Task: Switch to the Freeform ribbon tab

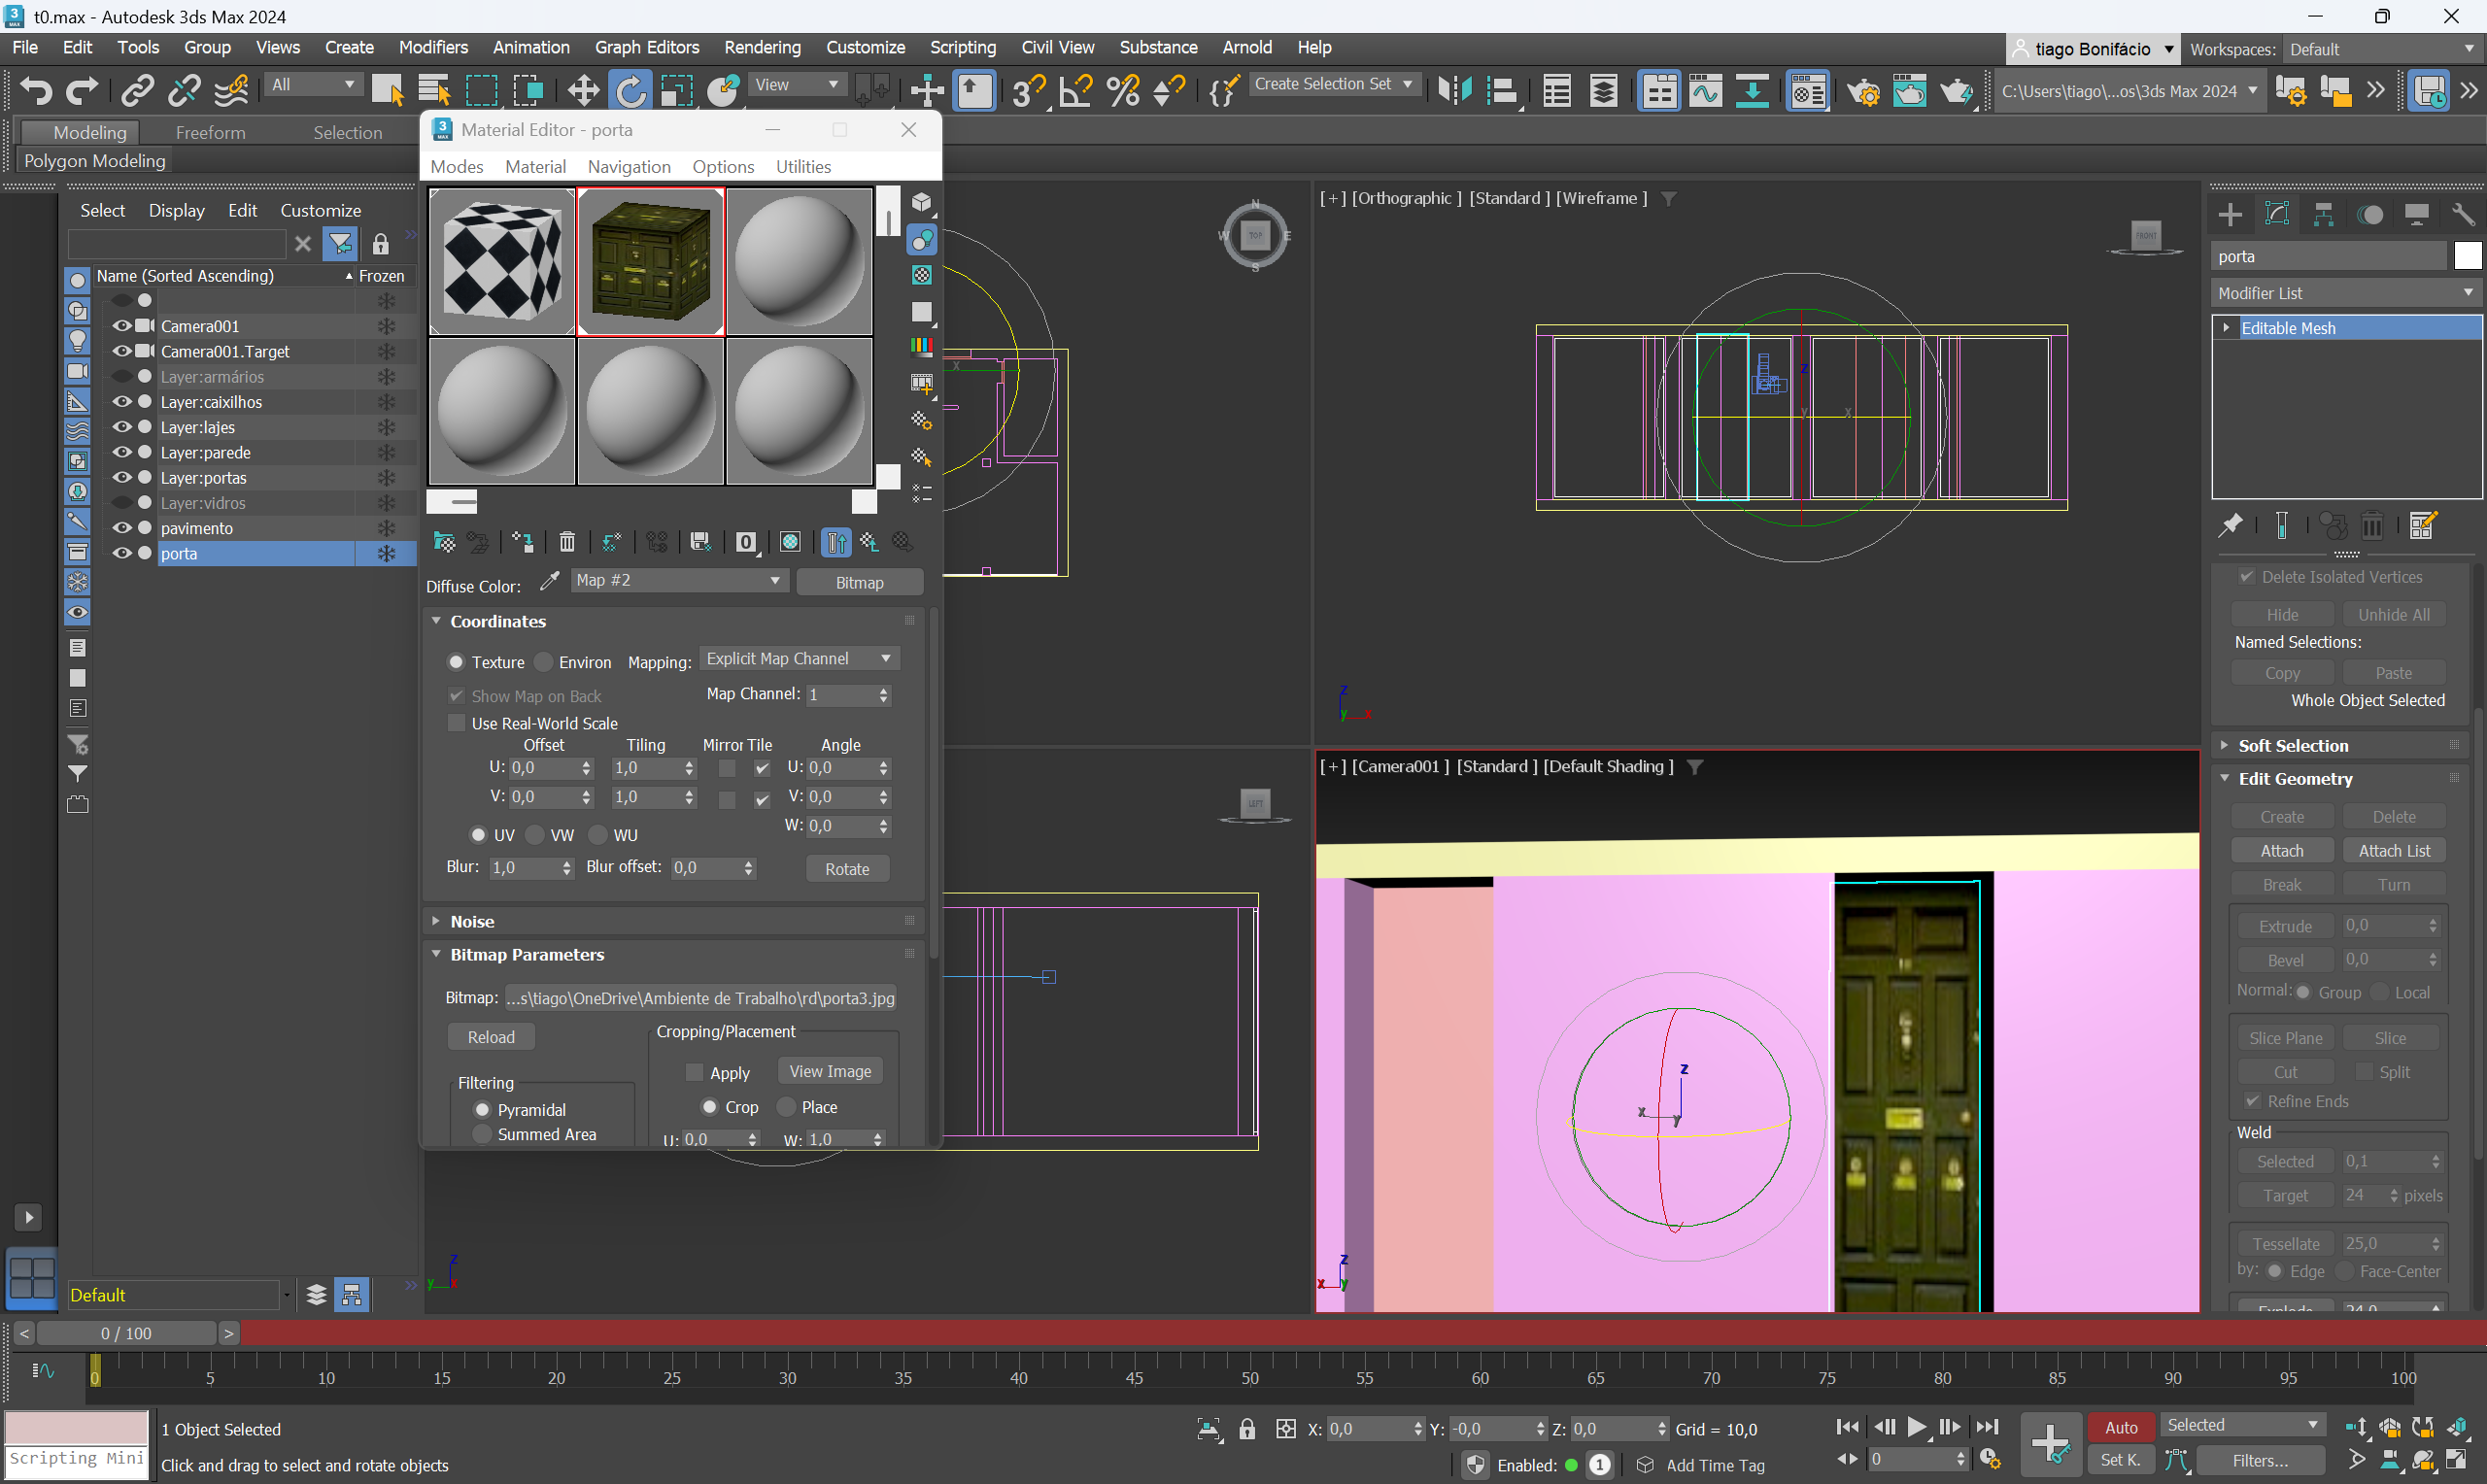Action: pyautogui.click(x=210, y=132)
